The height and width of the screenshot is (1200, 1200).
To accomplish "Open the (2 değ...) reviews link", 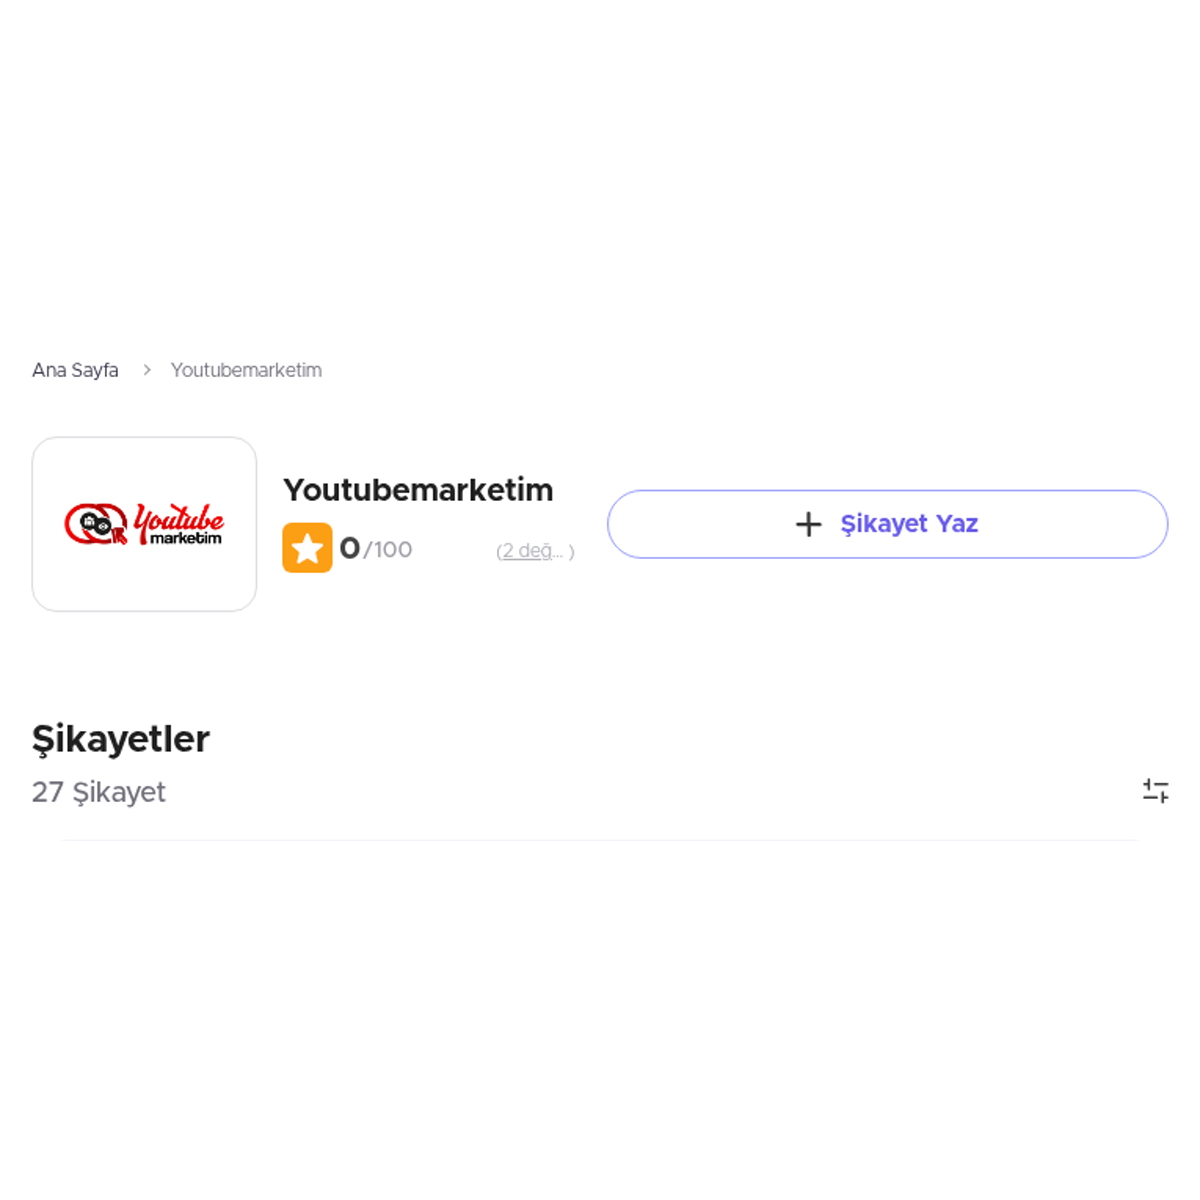I will (535, 551).
